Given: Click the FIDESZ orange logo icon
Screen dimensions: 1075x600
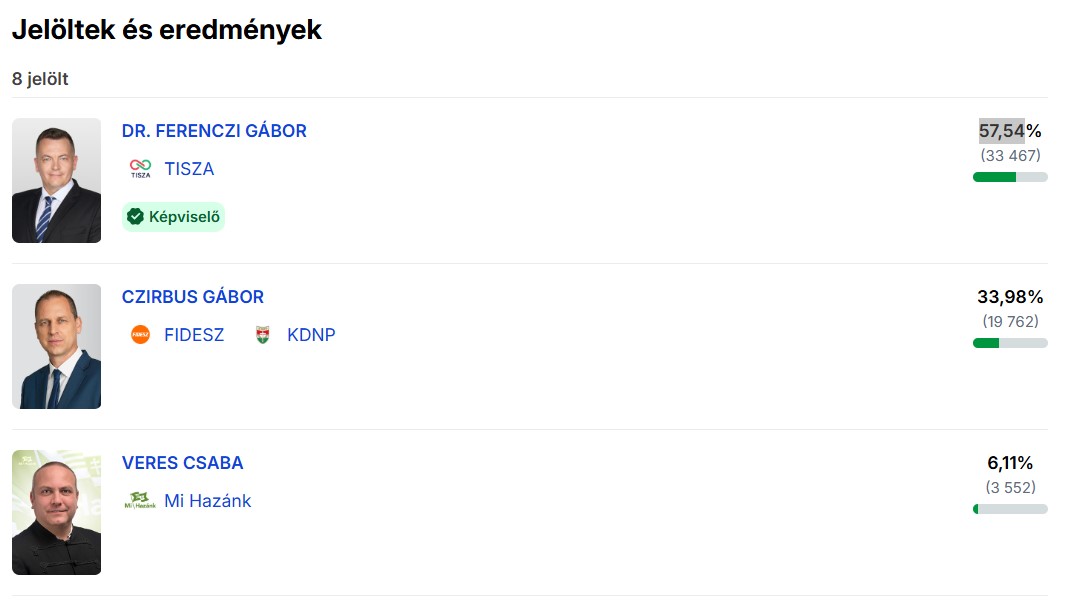Looking at the screenshot, I should (140, 335).
